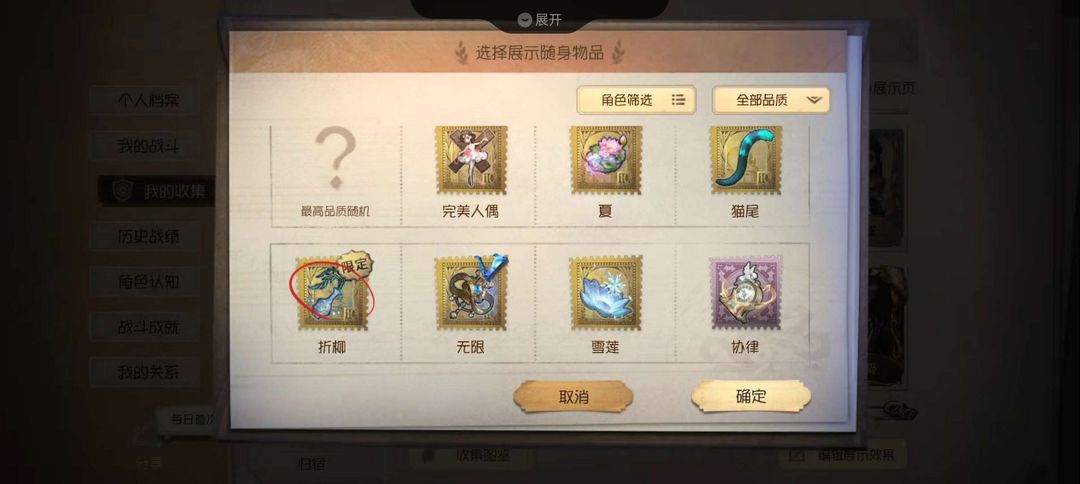Click the 编辑展示效果 edit button
This screenshot has width=1080, height=484.
tap(842, 454)
